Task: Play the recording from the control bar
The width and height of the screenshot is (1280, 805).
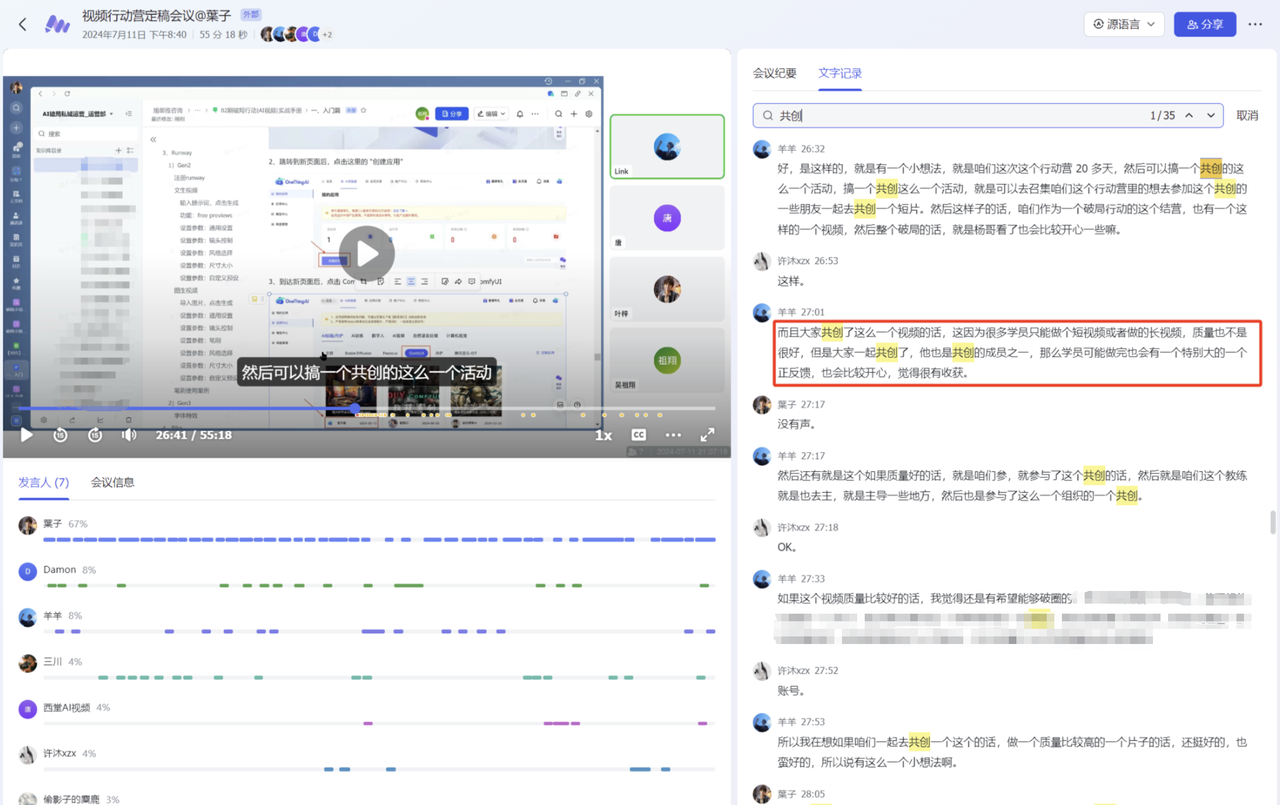Action: 27,435
